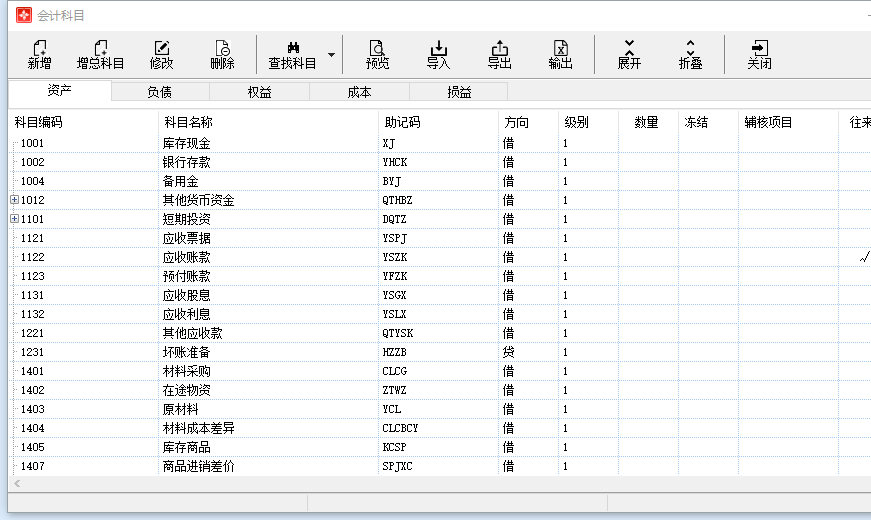
Task: Select the 1403 原材料 account row
Action: click(x=180, y=409)
